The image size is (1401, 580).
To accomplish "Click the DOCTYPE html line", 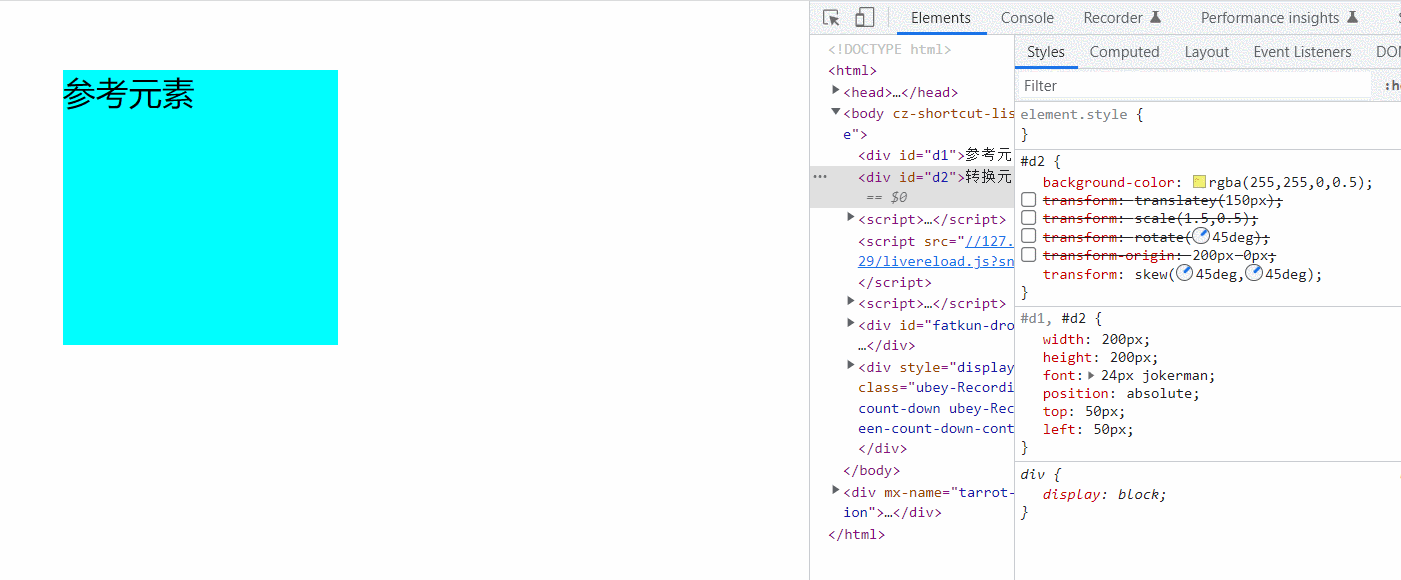I will [x=889, y=49].
